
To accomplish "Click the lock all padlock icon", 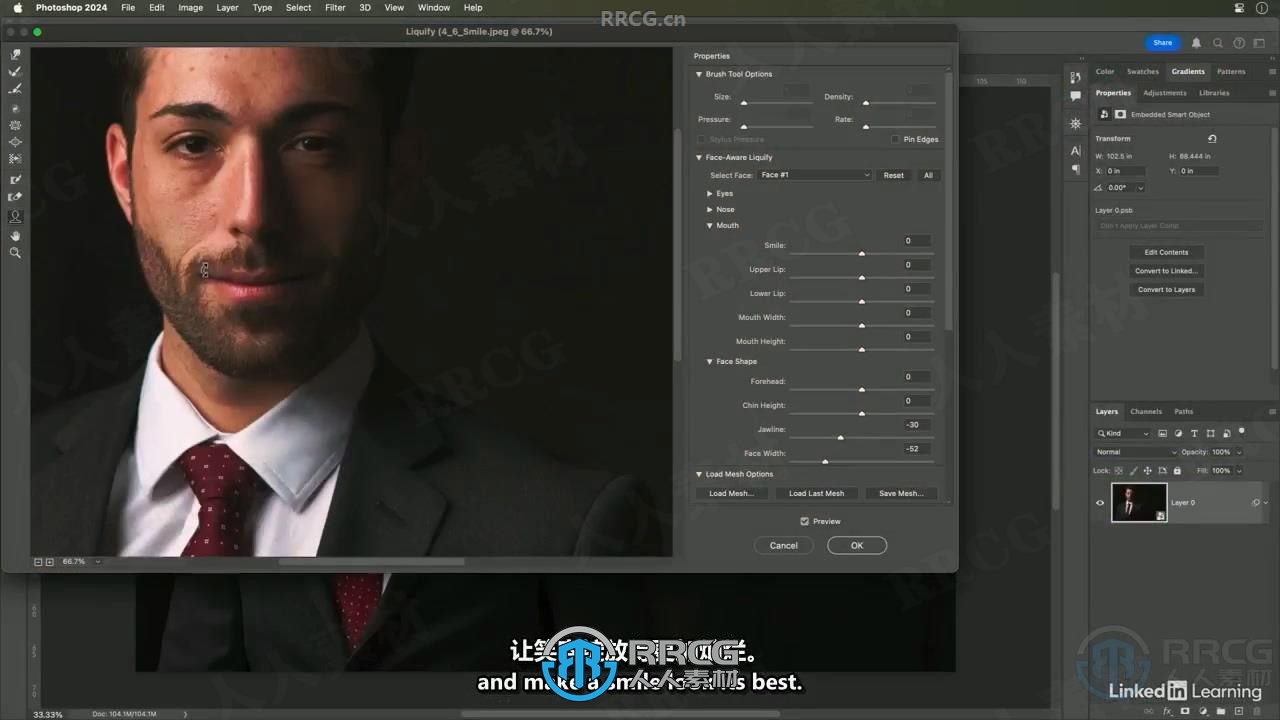I will pyautogui.click(x=1176, y=470).
